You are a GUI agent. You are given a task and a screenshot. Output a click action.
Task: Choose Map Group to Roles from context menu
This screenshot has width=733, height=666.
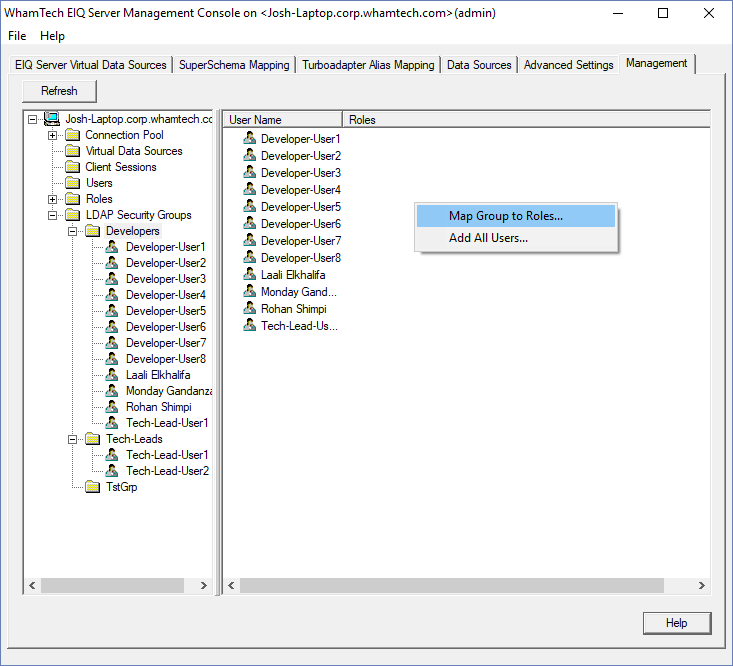(x=505, y=216)
